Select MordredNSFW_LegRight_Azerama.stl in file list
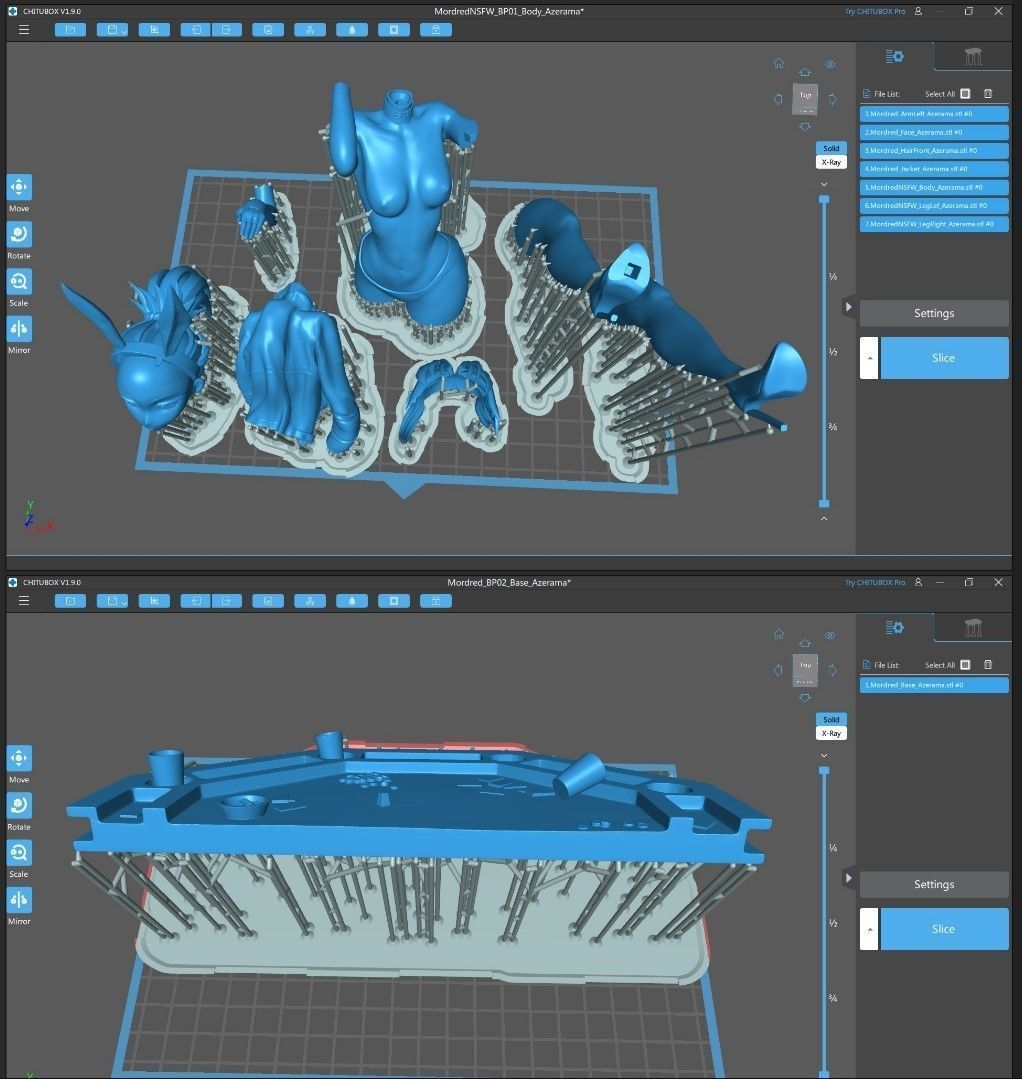The image size is (1022, 1079). coord(934,224)
